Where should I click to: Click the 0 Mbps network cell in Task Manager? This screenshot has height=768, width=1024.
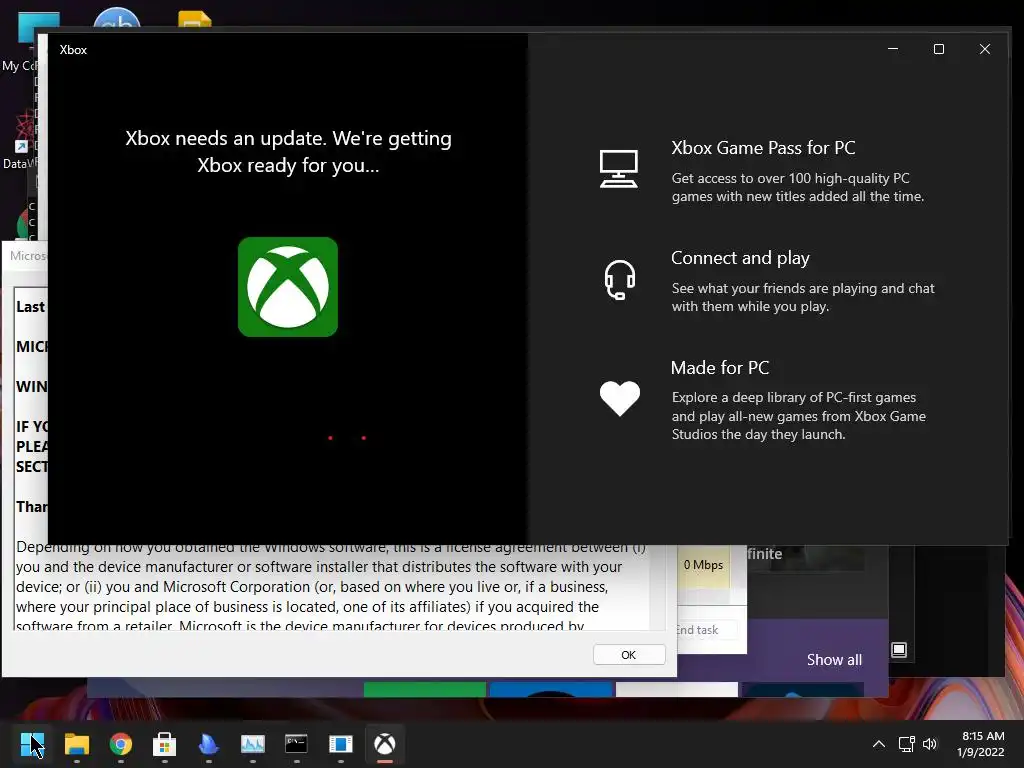click(703, 565)
